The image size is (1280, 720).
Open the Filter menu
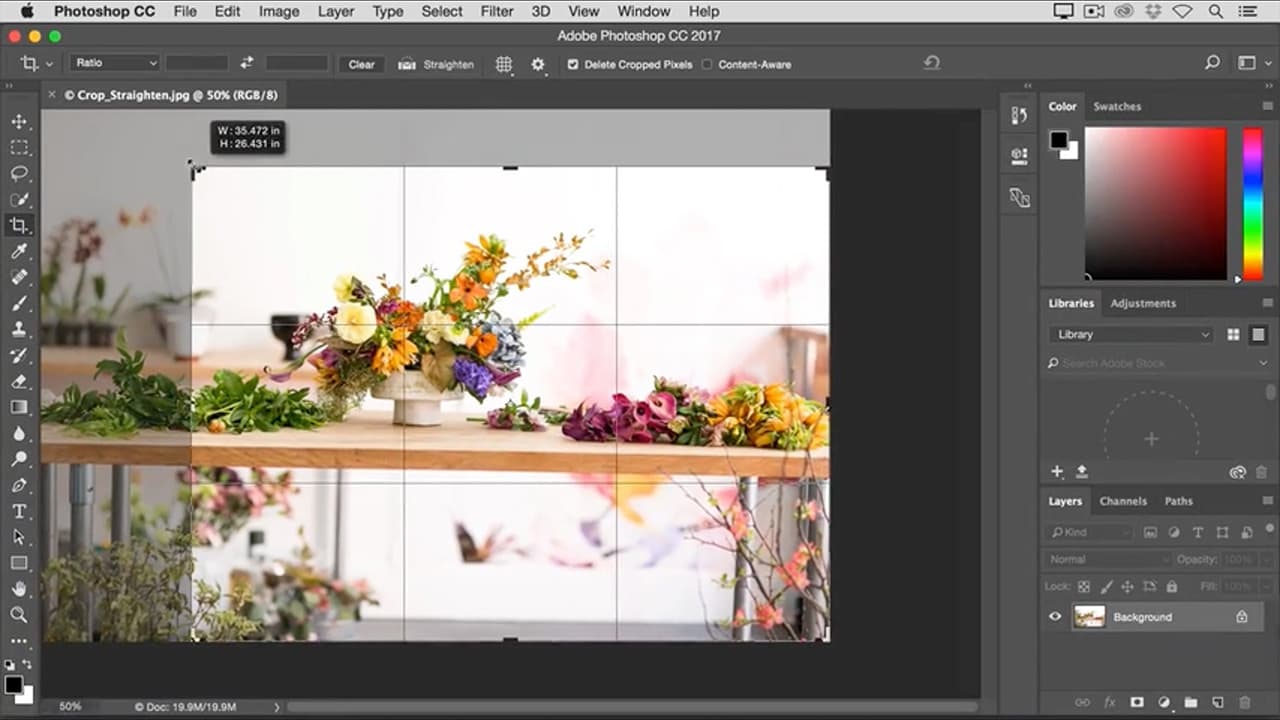pyautogui.click(x=497, y=11)
